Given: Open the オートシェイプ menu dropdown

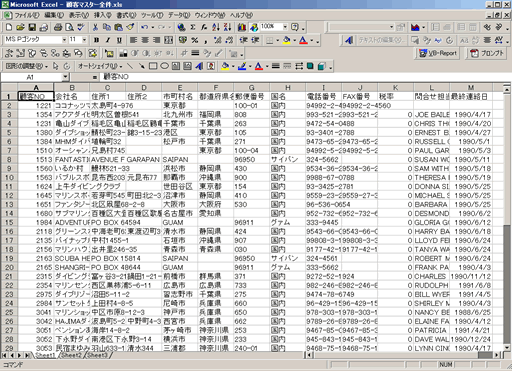Looking at the screenshot, I should coord(100,66).
